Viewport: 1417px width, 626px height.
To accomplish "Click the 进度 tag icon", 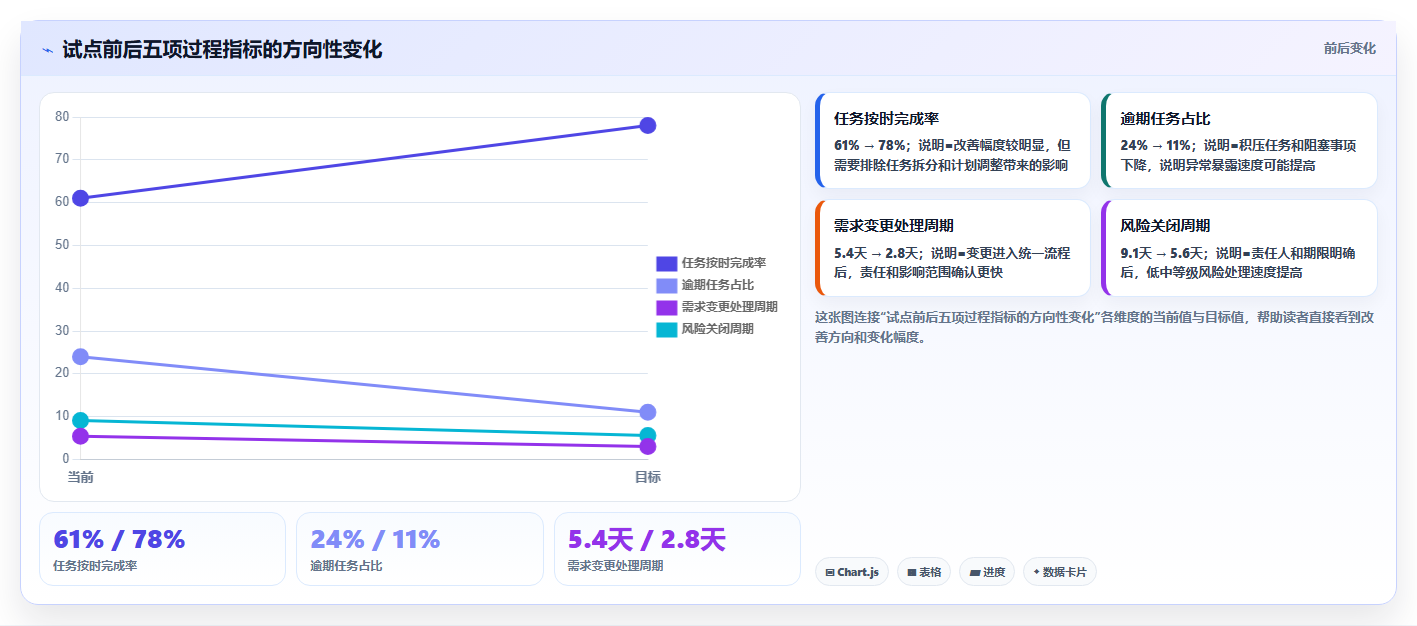I will point(975,572).
